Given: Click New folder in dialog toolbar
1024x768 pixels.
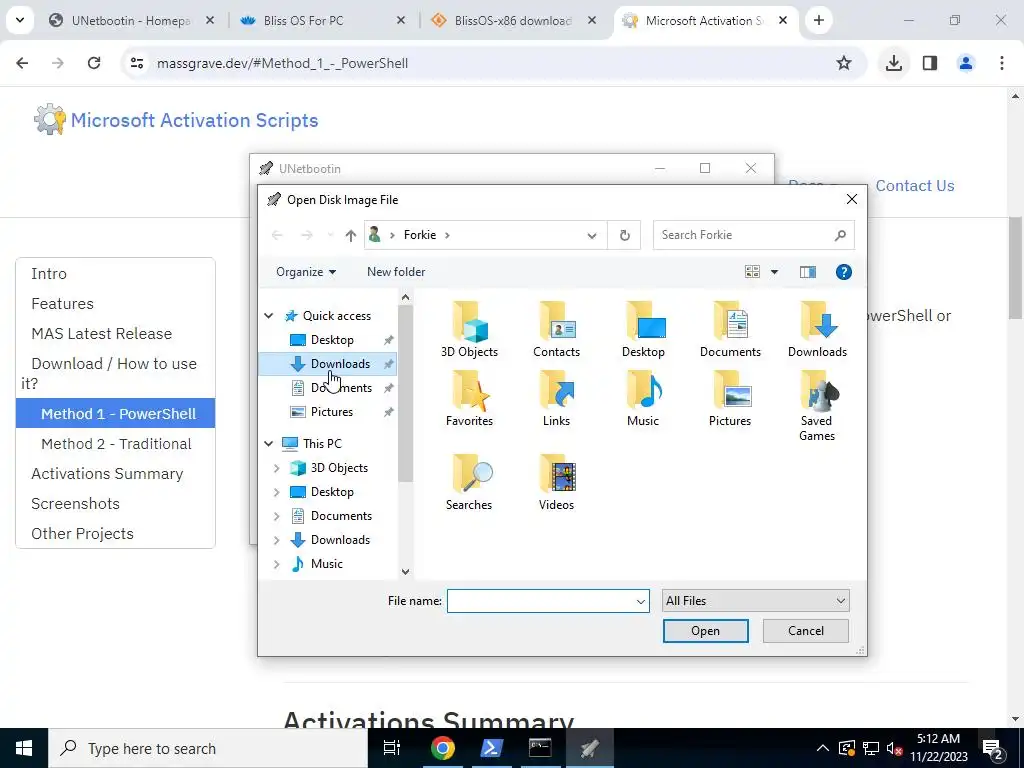Looking at the screenshot, I should click(x=396, y=272).
